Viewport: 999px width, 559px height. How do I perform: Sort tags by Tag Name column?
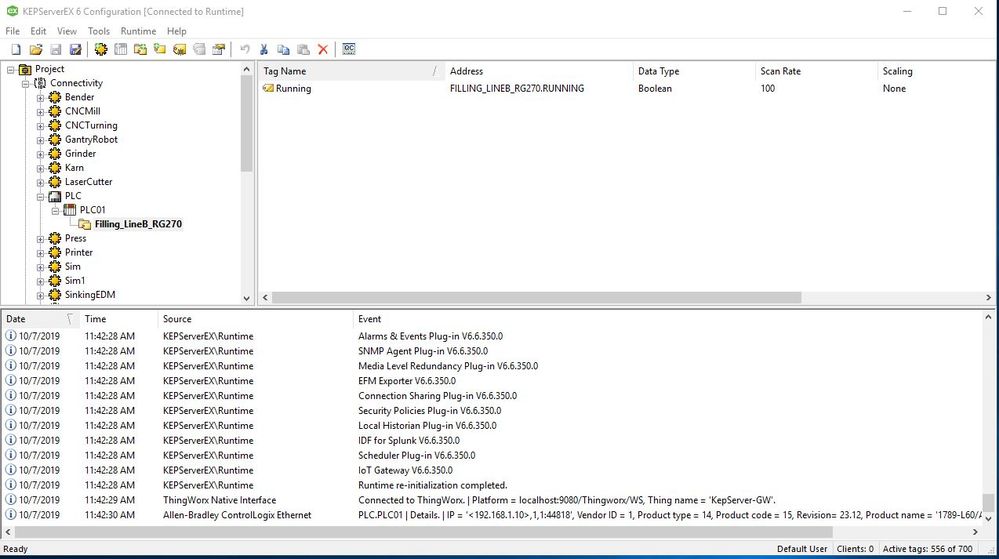coord(351,71)
